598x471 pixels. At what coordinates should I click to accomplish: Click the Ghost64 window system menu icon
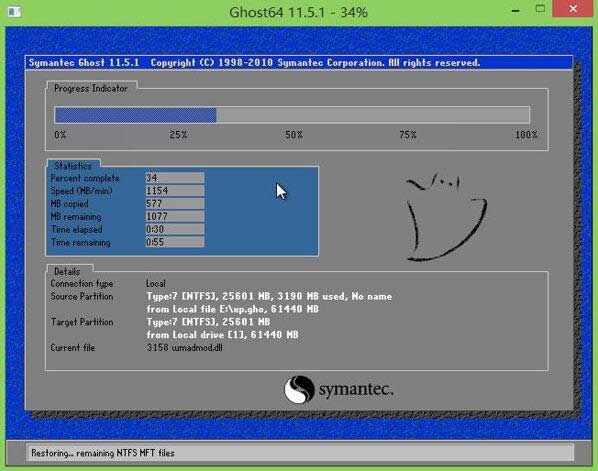click(x=14, y=11)
